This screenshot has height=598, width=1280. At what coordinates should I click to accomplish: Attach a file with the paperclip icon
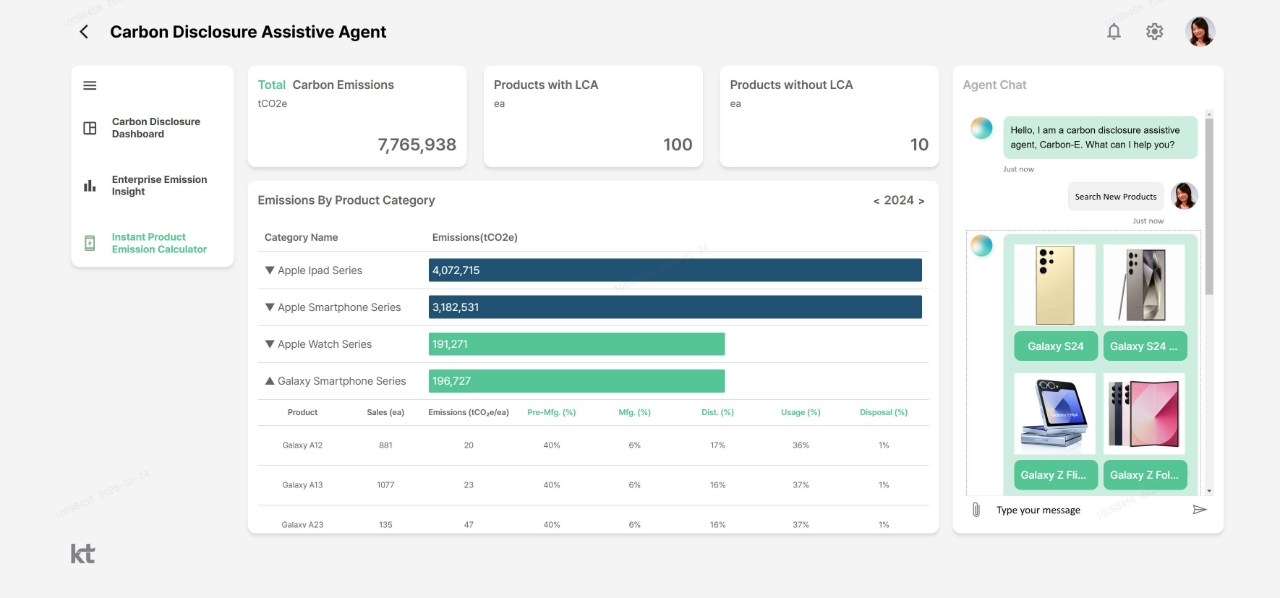[x=976, y=510]
